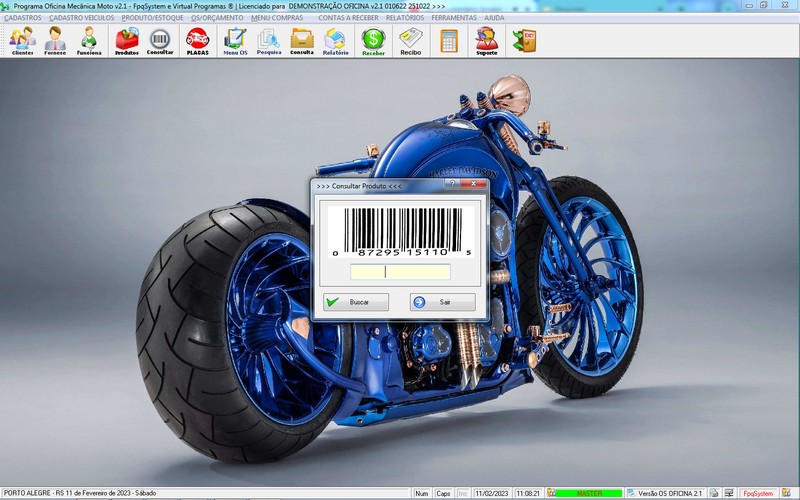Click the Sair button in dialog
Viewport: 800px width, 500px height.
click(x=442, y=302)
